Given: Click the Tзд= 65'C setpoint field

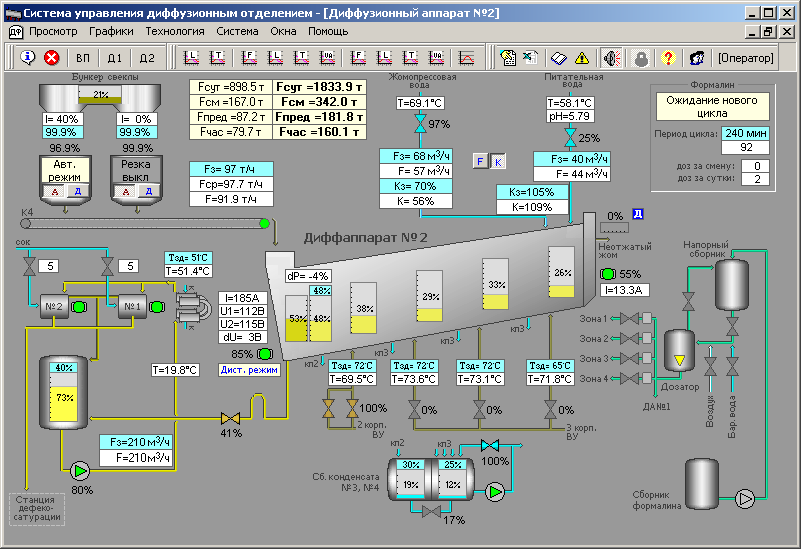Looking at the screenshot, I should tap(550, 366).
